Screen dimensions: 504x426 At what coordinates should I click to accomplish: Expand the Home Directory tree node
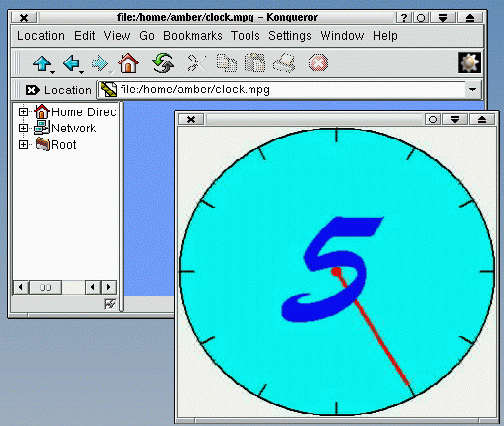pos(23,111)
